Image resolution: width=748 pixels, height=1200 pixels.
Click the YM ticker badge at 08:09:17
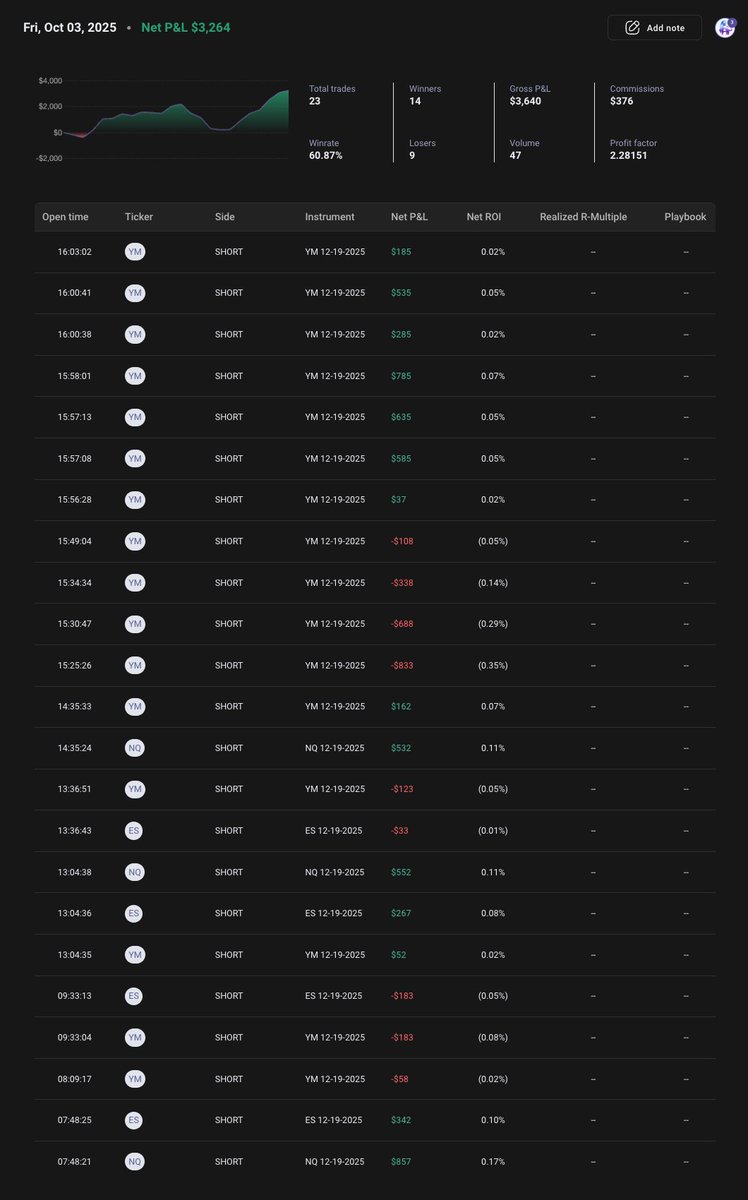[135, 1079]
